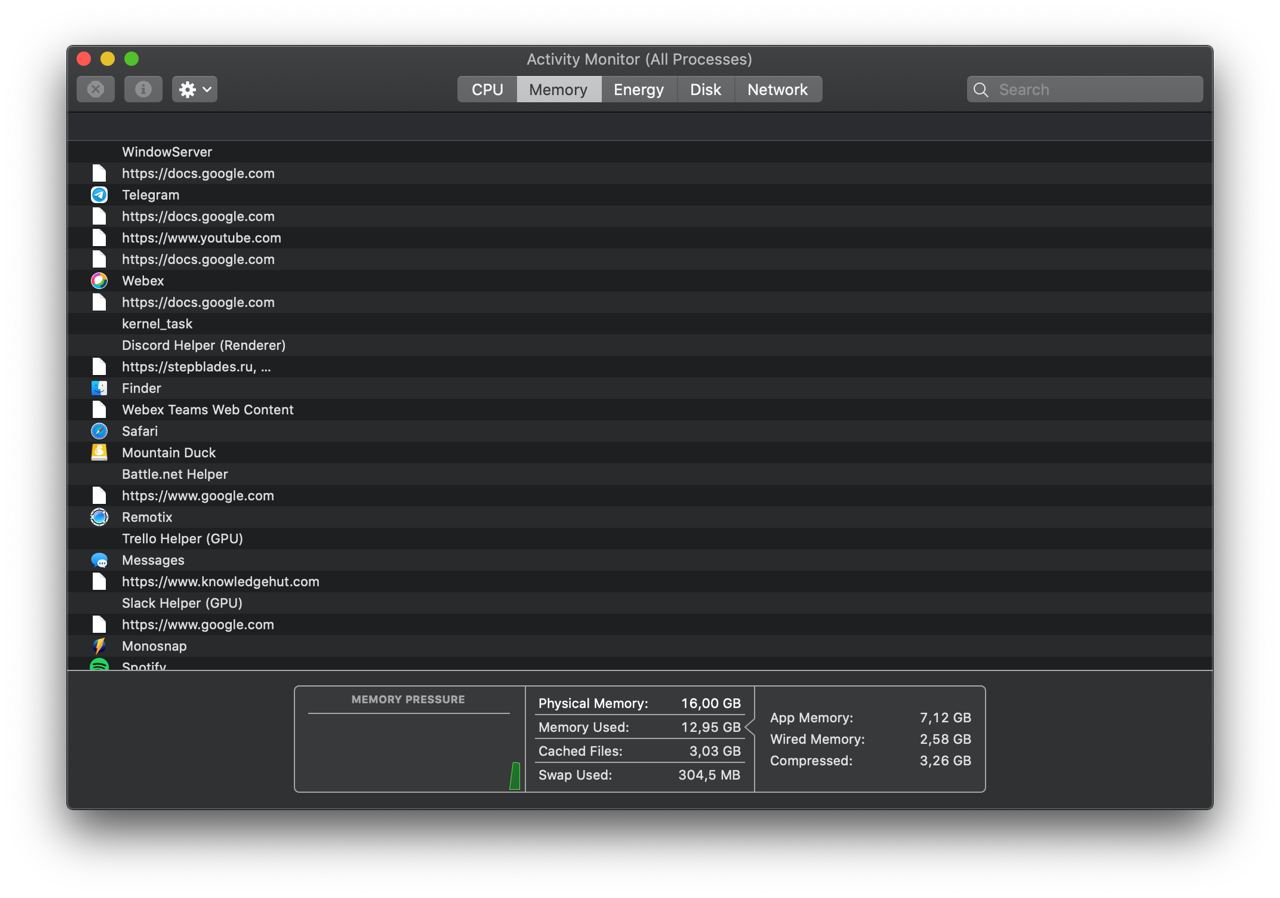Click the Messages app icon
The height and width of the screenshot is (898, 1280).
point(99,560)
